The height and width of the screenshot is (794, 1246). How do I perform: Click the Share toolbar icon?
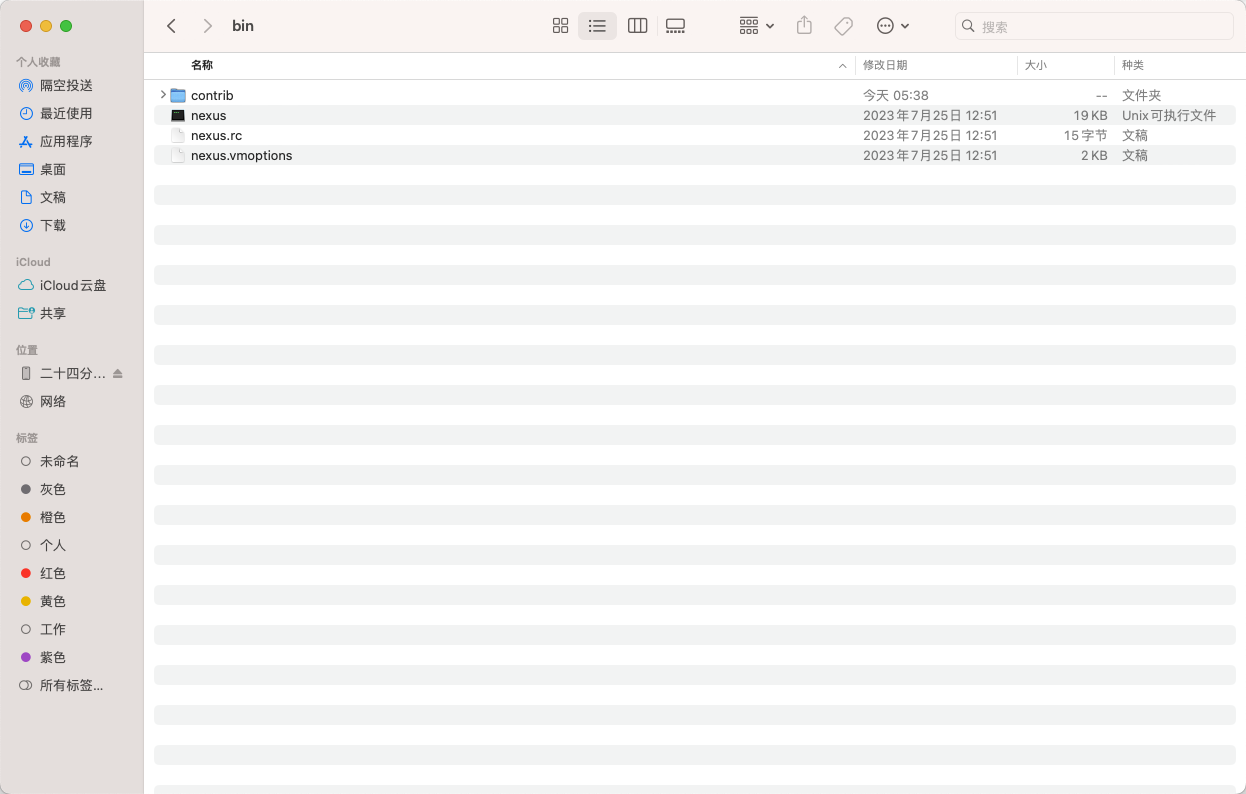coord(804,26)
